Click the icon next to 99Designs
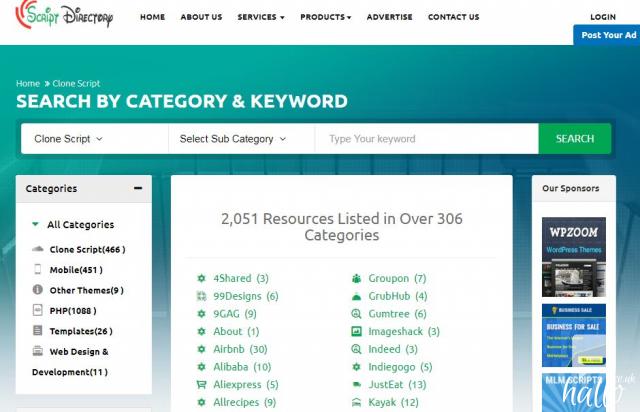640x412 pixels. pyautogui.click(x=202, y=296)
